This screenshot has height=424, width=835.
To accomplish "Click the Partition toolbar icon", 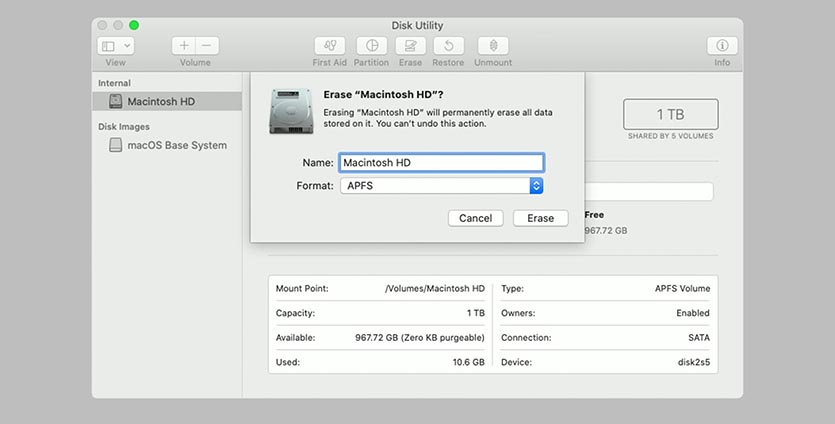I will (371, 46).
